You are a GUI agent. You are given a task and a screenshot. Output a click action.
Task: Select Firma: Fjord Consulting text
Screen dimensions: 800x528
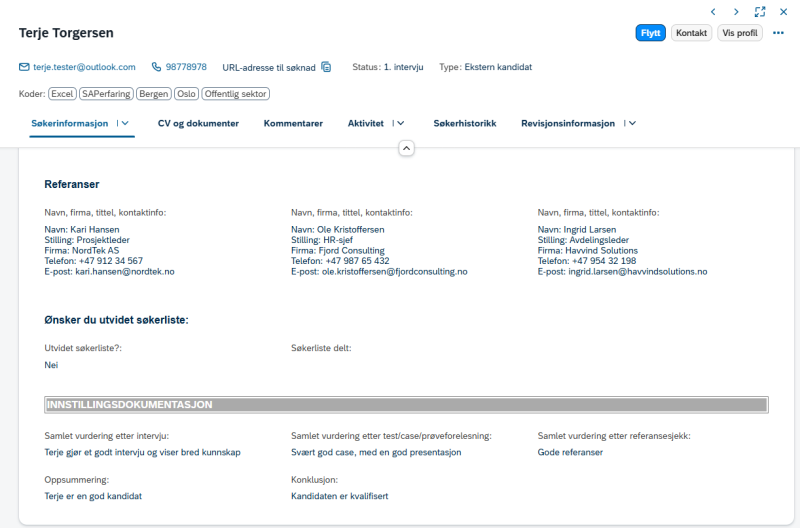point(338,250)
